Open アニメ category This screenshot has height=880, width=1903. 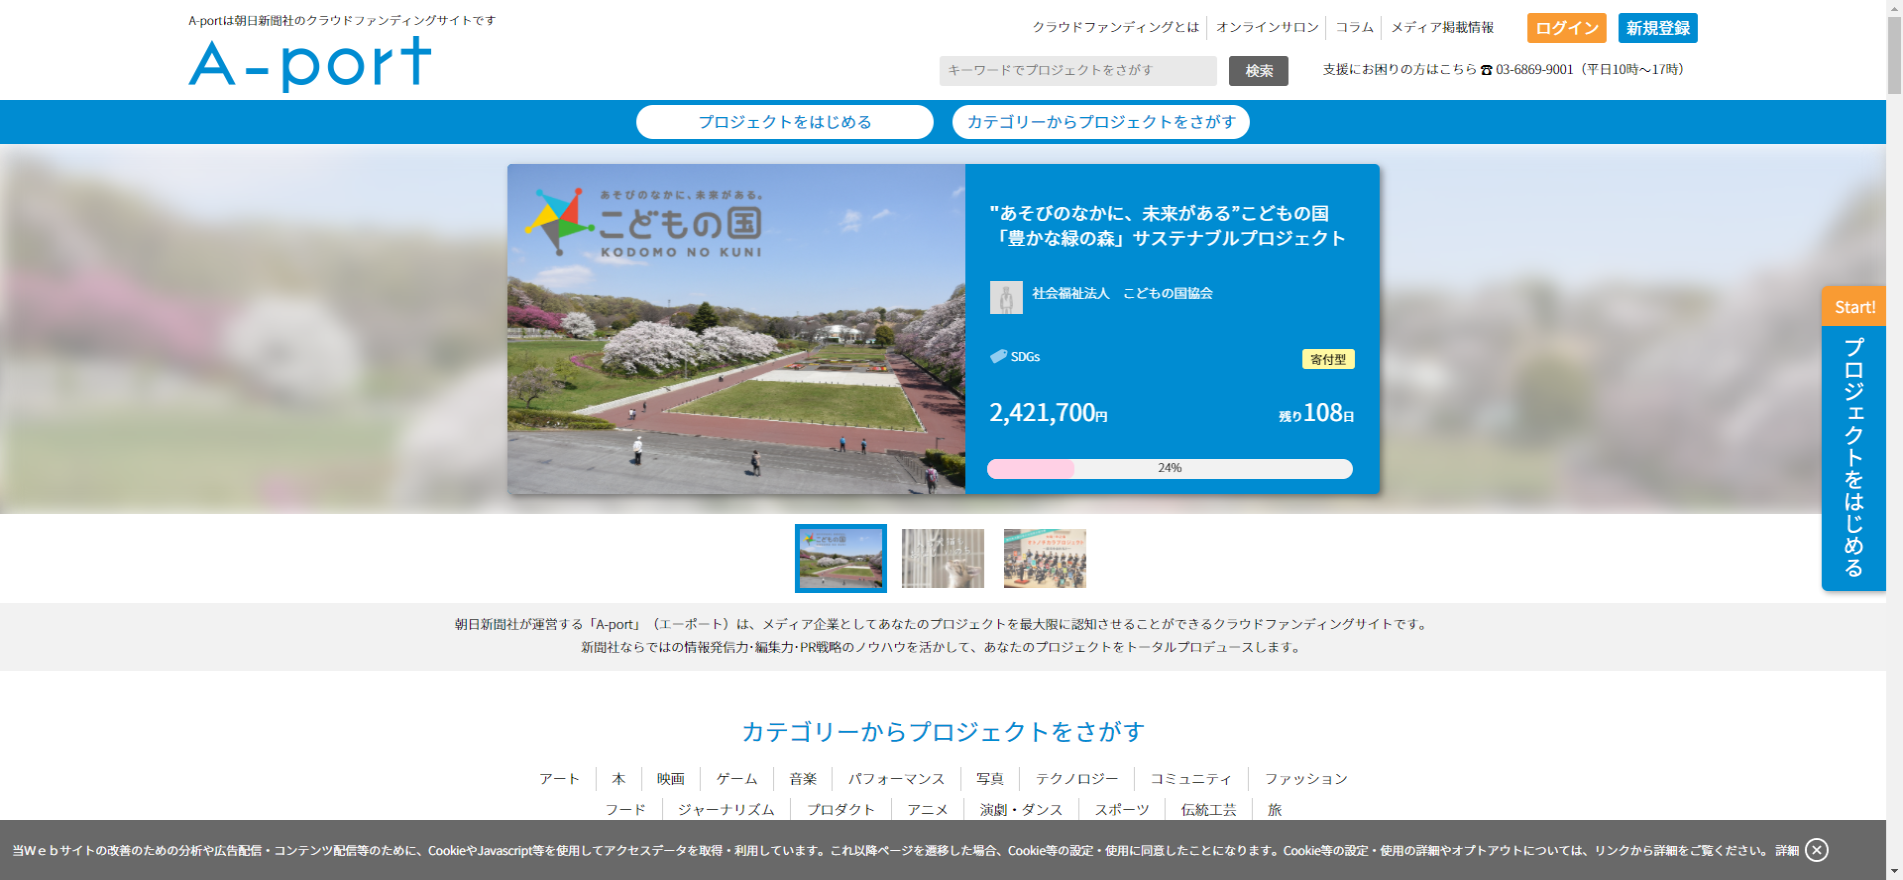pyautogui.click(x=927, y=810)
